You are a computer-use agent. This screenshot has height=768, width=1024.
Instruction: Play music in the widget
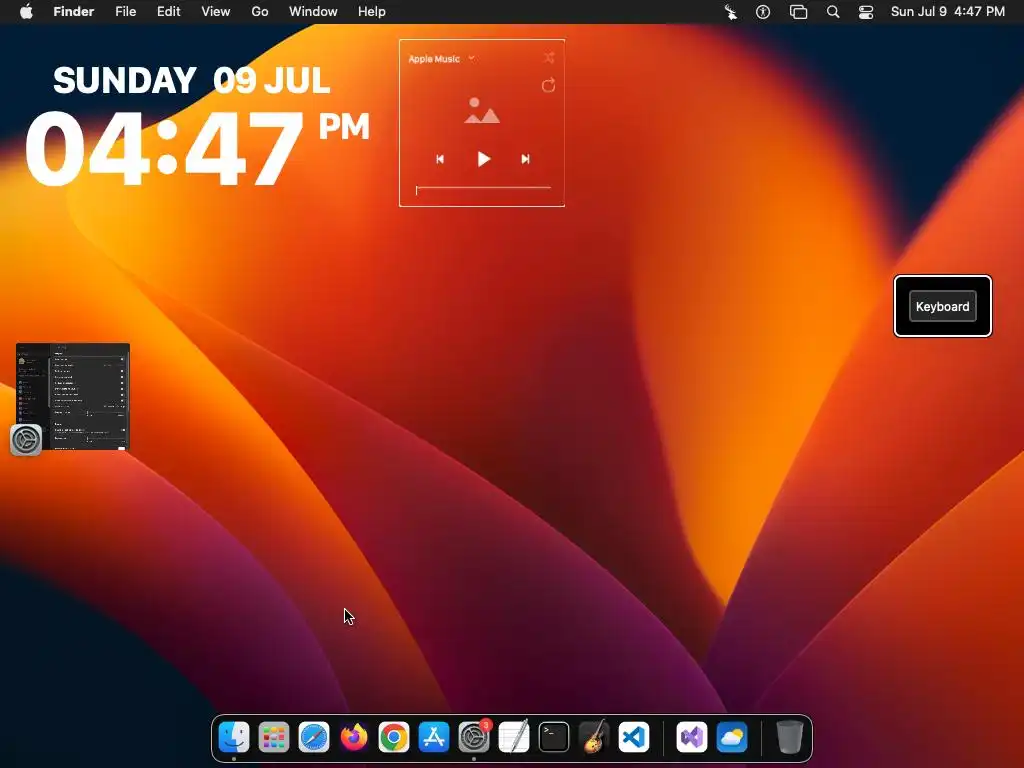[483, 159]
